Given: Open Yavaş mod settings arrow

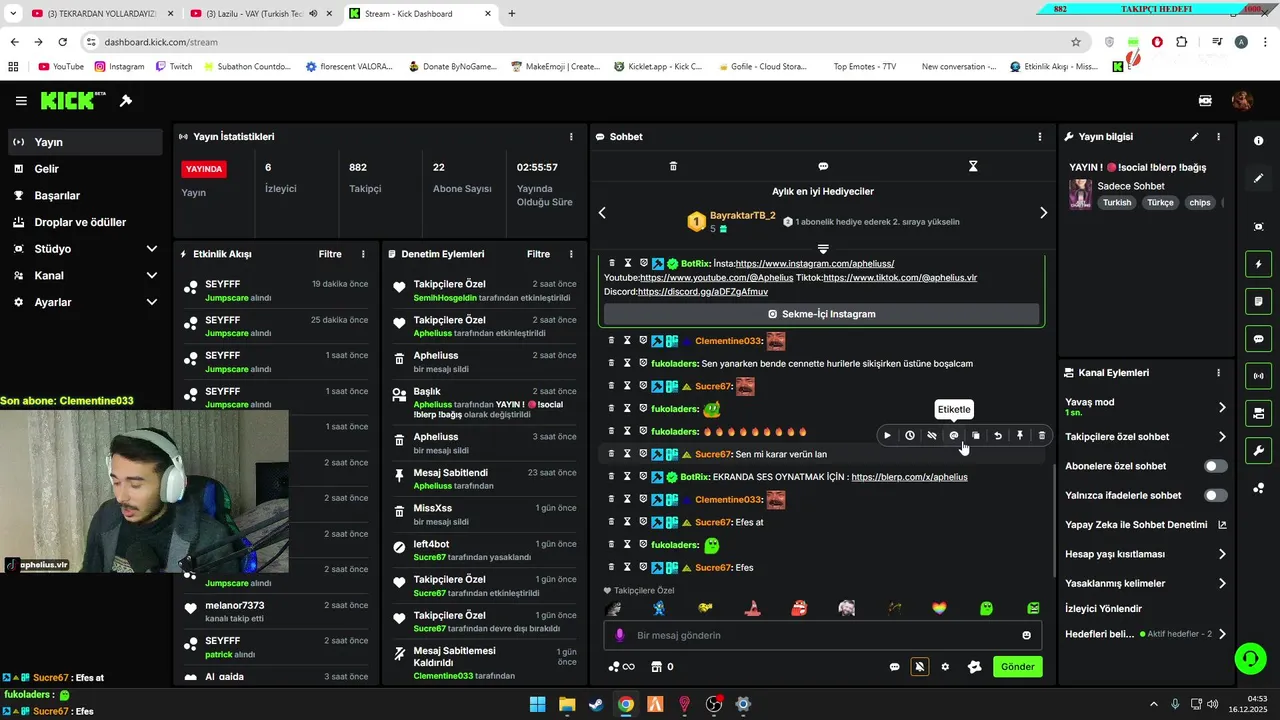Looking at the screenshot, I should pyautogui.click(x=1222, y=407).
